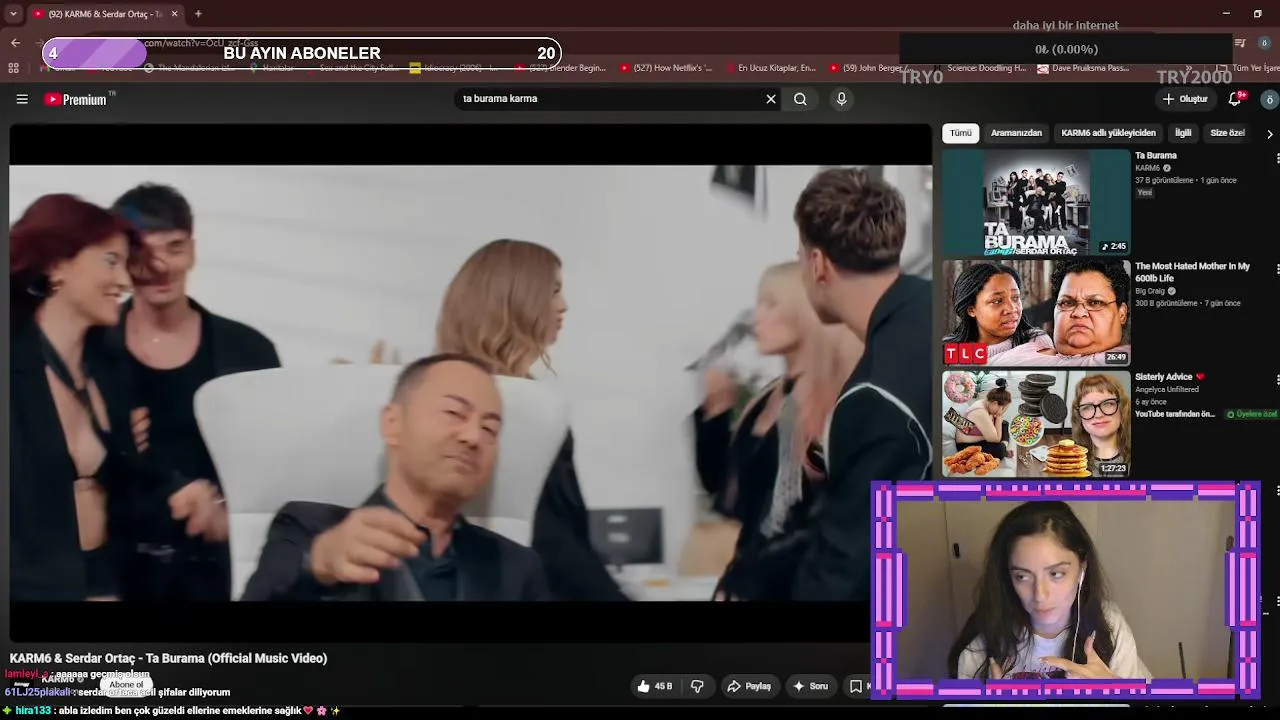Select the İlgili filter chip
The width and height of the screenshot is (1280, 720).
[x=1183, y=133]
